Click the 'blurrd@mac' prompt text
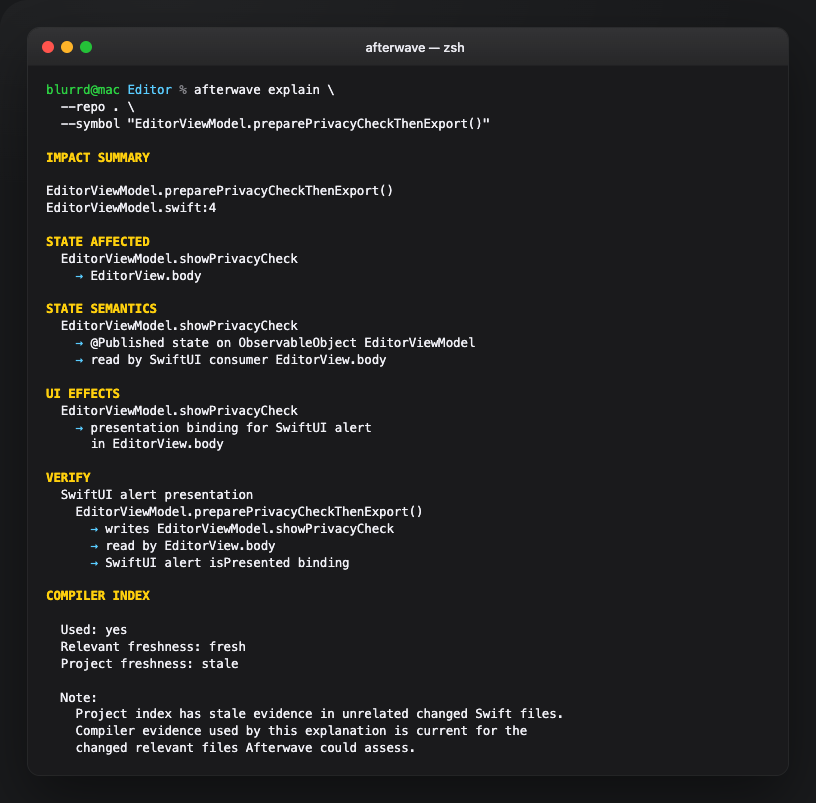The image size is (816, 803). coord(83,90)
